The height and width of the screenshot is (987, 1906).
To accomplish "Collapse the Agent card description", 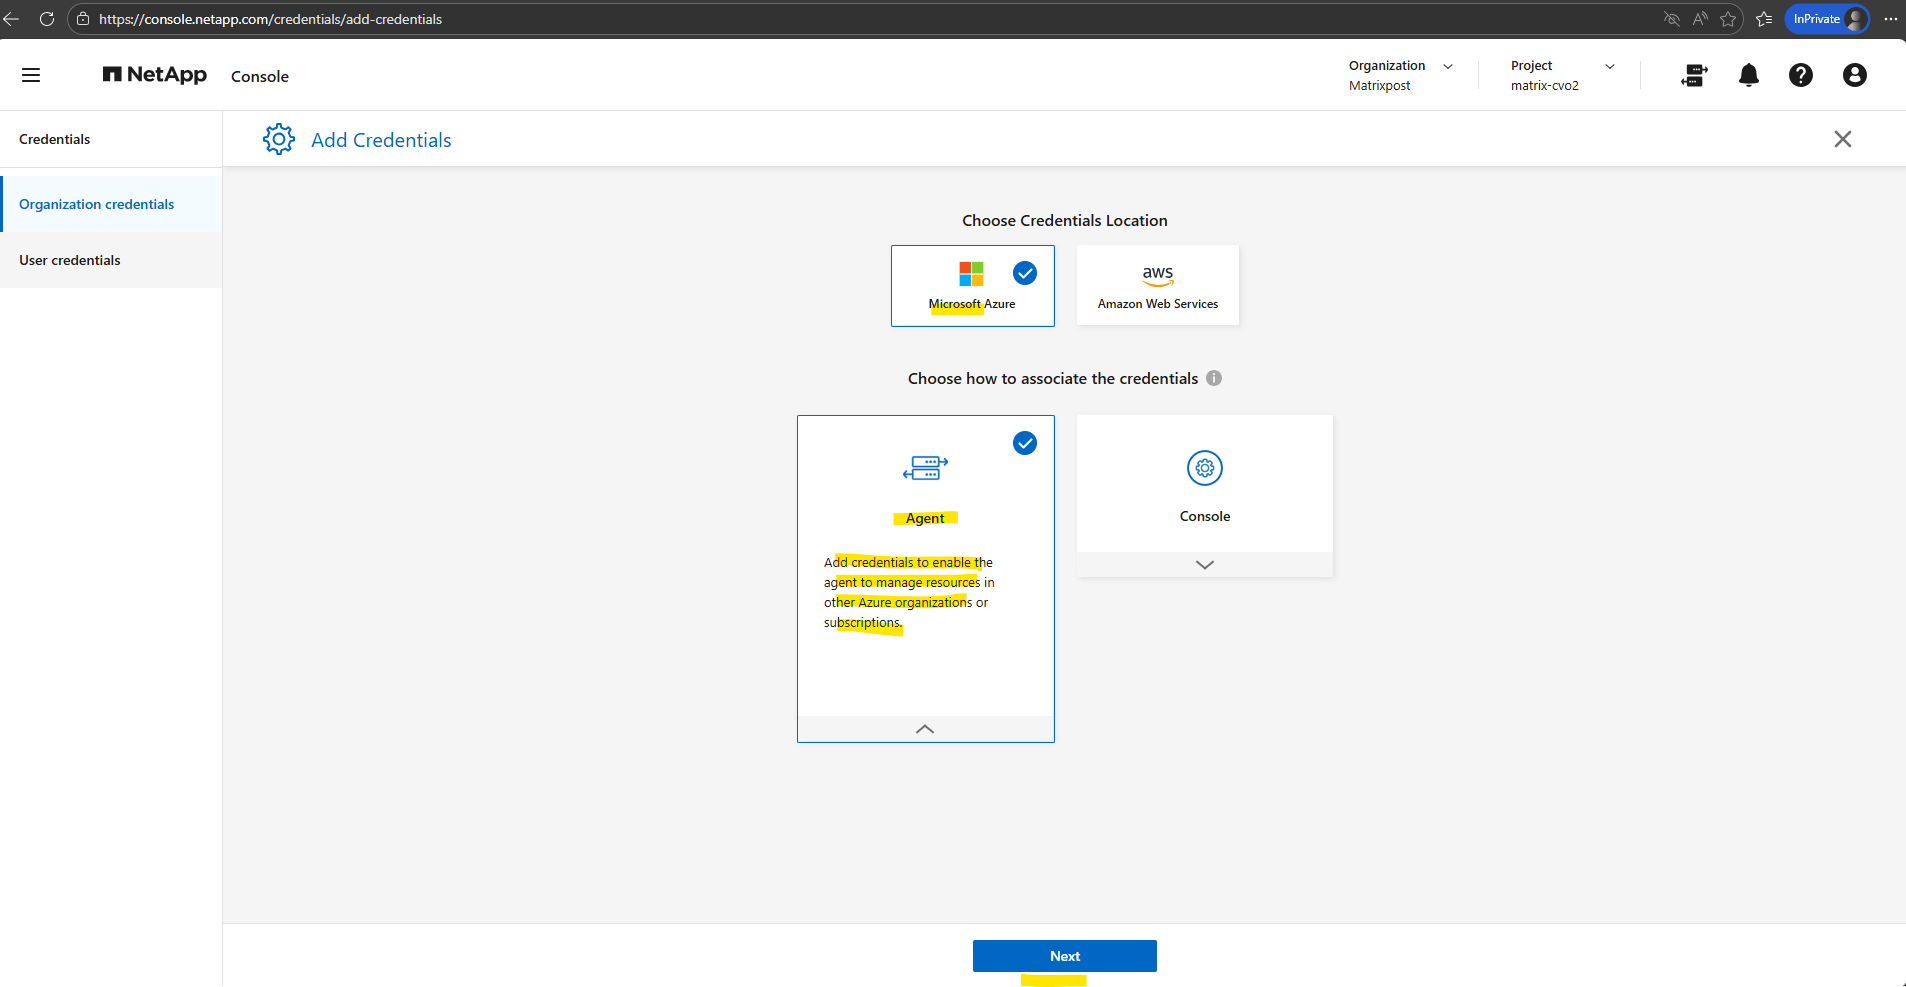I will pos(925,729).
